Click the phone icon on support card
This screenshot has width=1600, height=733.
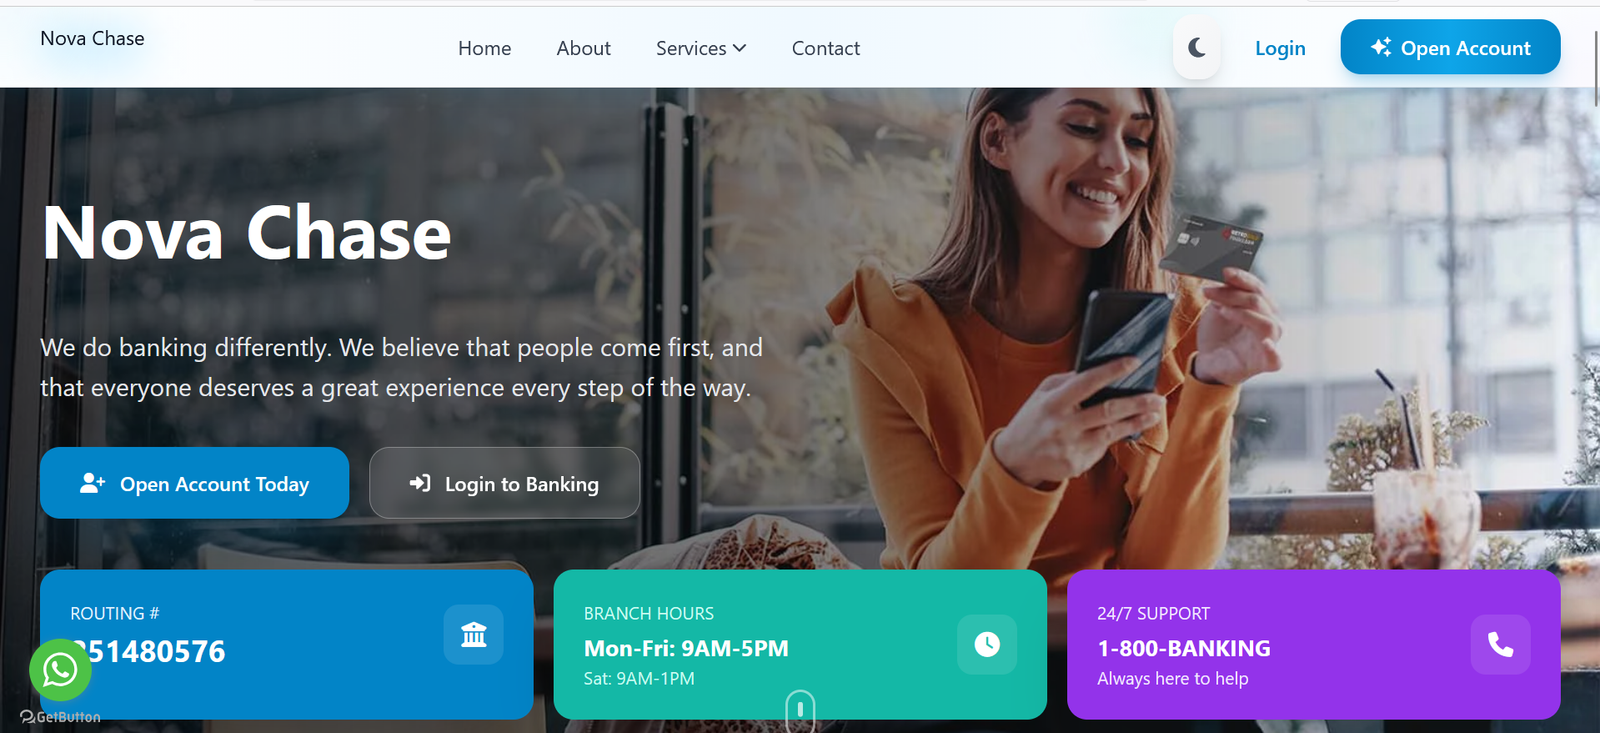[1500, 644]
